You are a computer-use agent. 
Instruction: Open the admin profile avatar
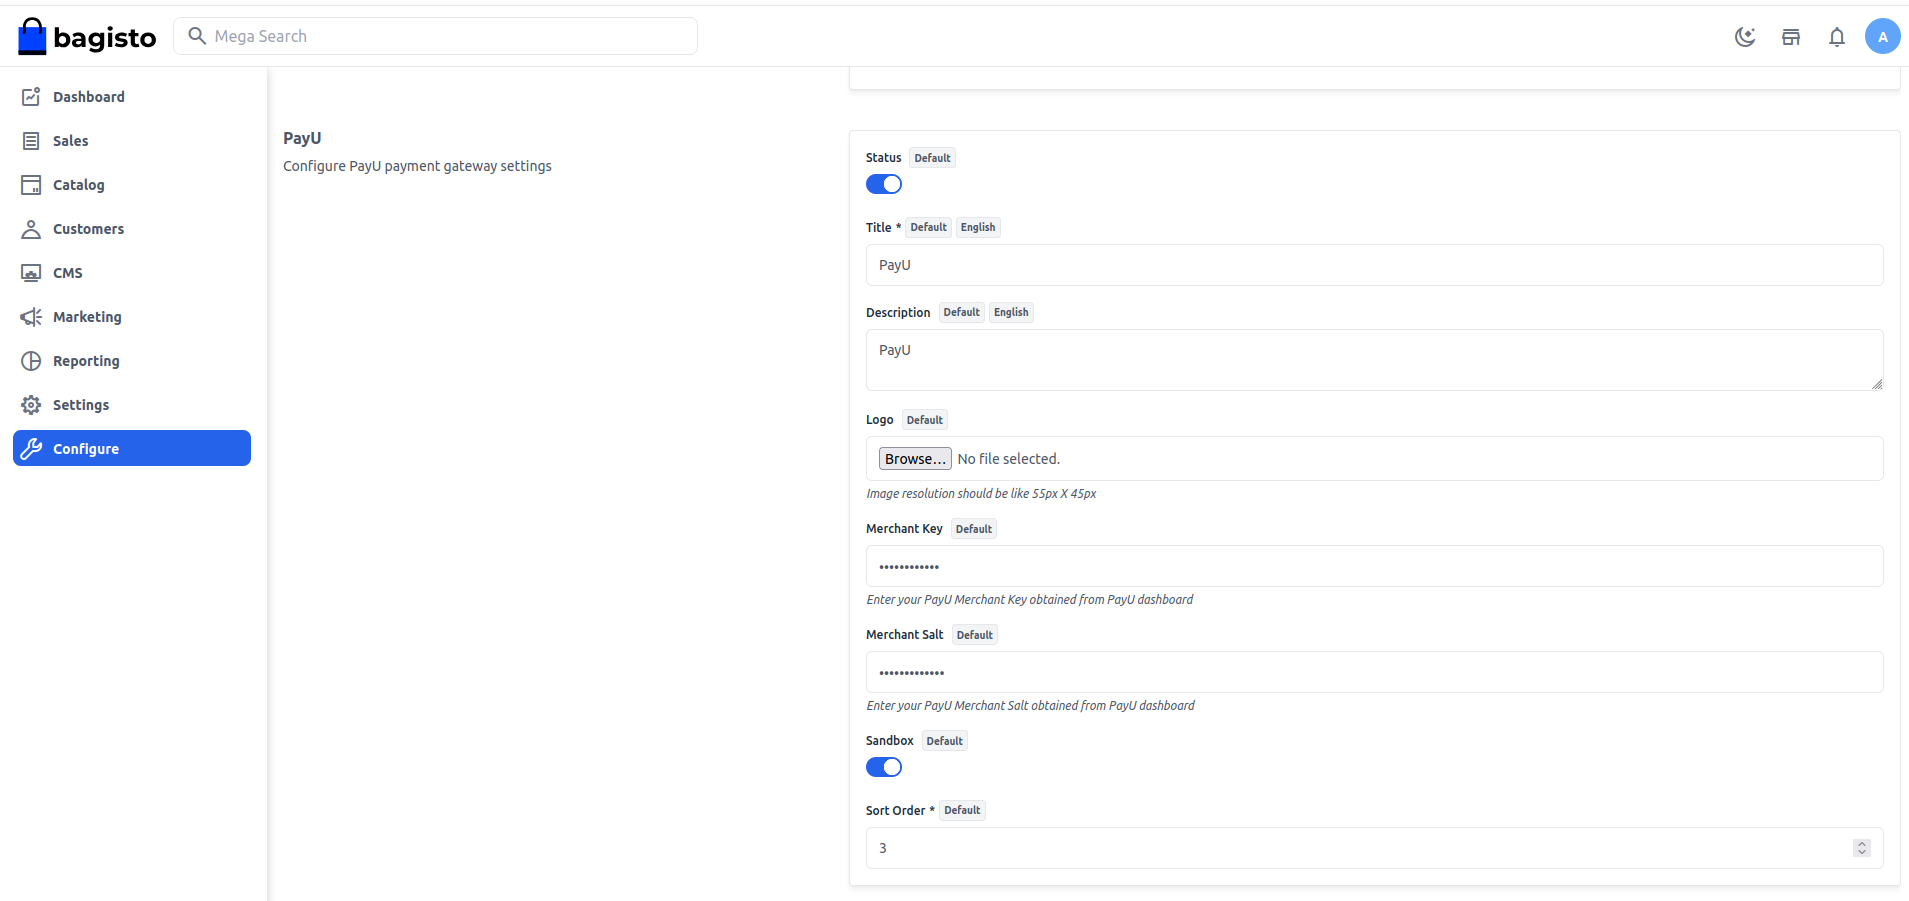pyautogui.click(x=1882, y=37)
